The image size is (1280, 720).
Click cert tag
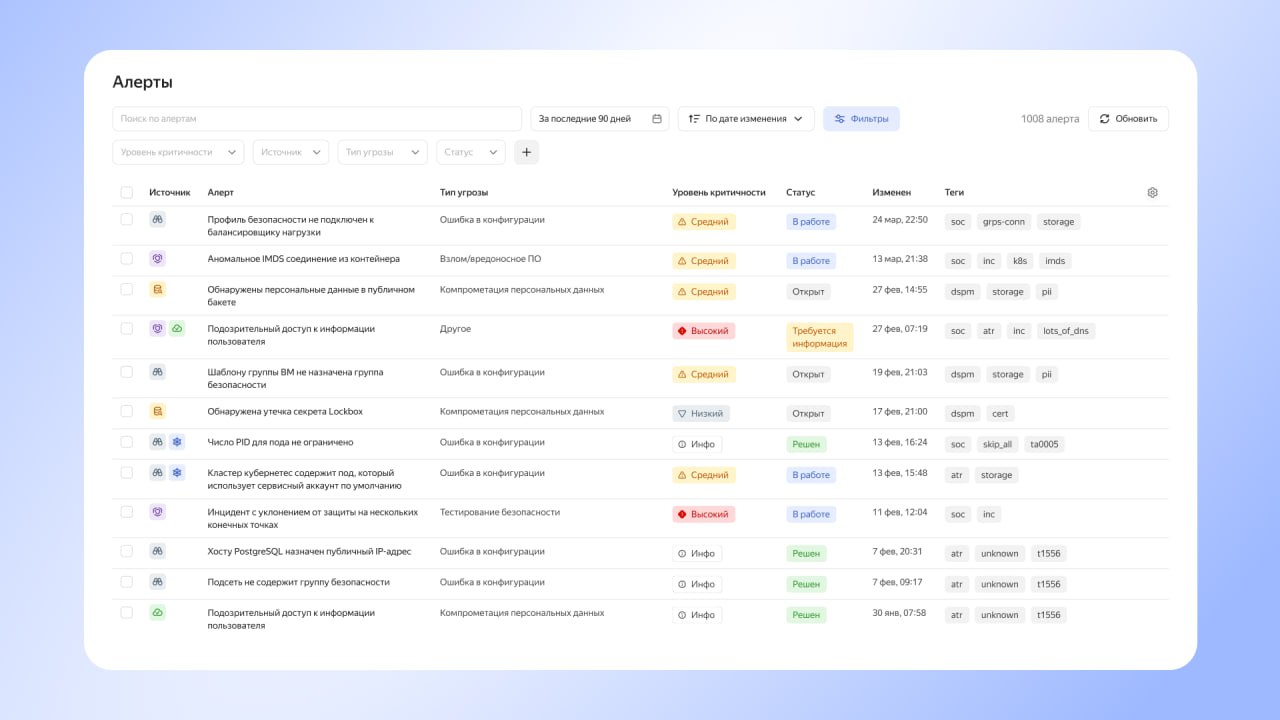1000,413
